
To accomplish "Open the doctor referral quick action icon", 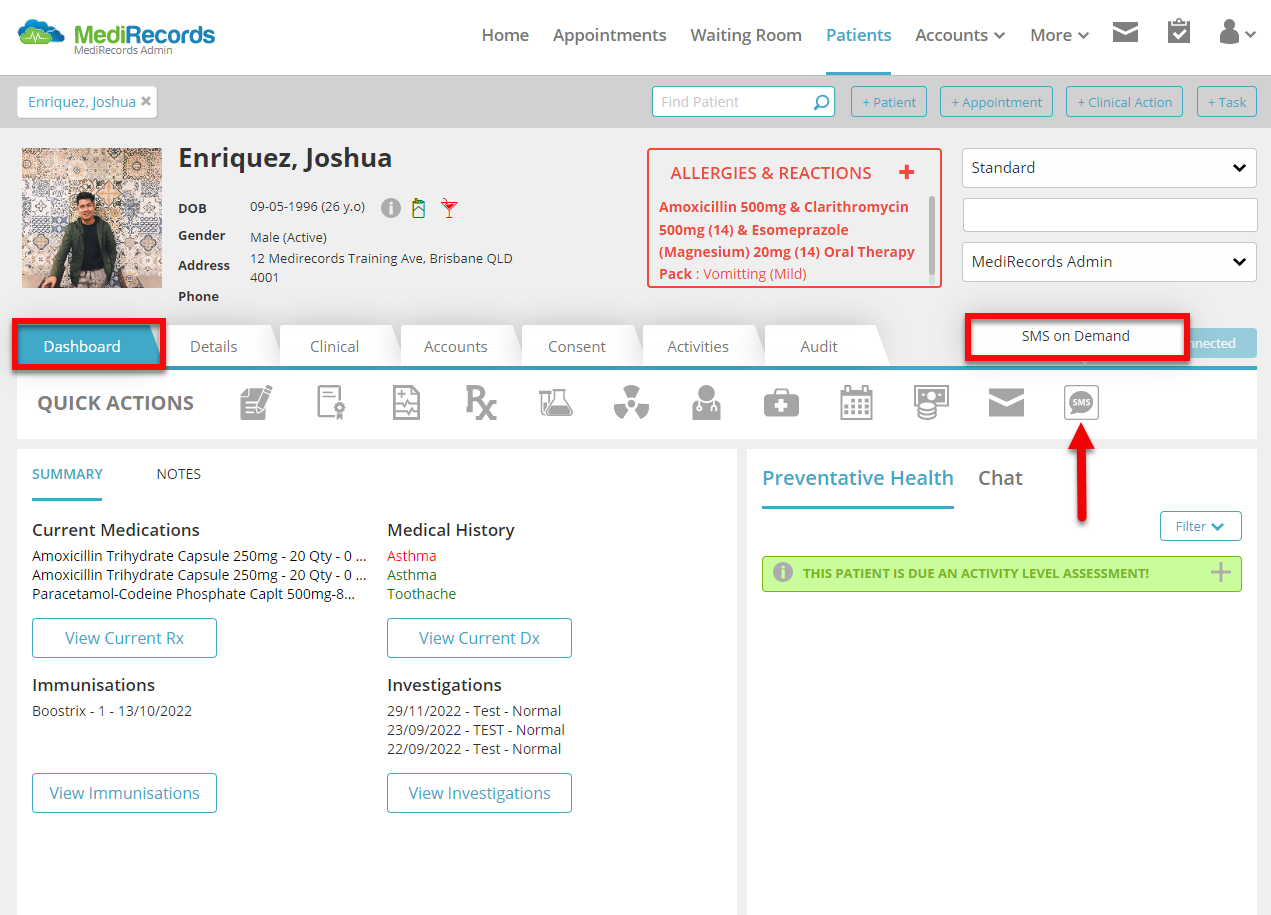I will point(706,403).
